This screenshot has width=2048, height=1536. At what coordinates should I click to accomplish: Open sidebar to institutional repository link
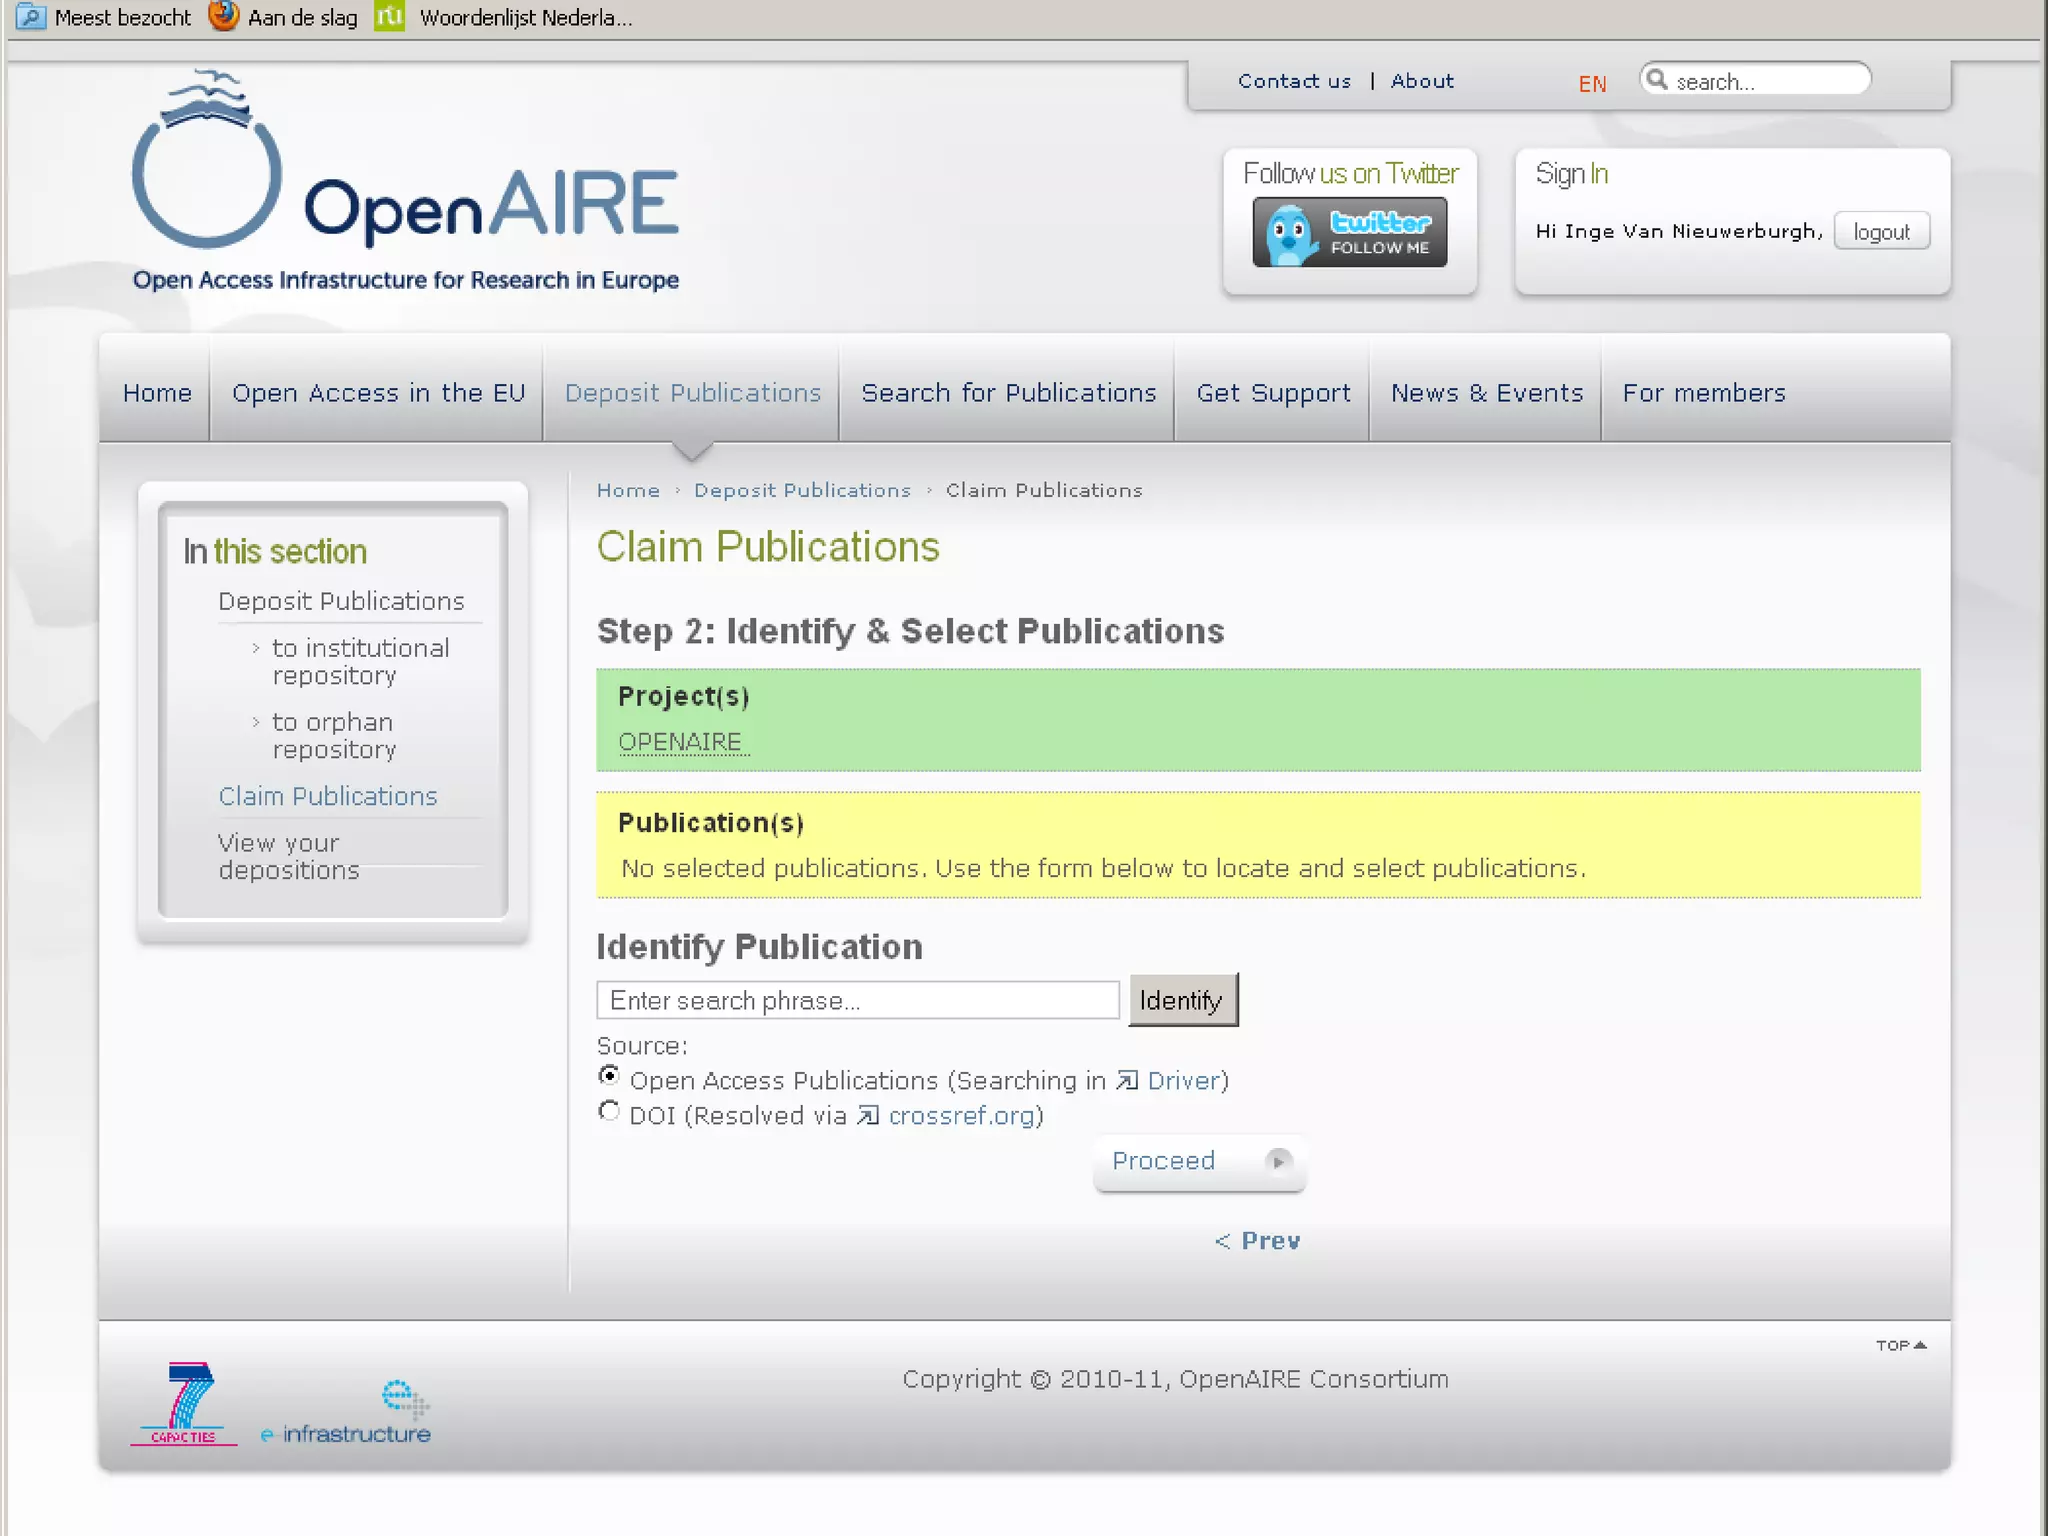[361, 662]
